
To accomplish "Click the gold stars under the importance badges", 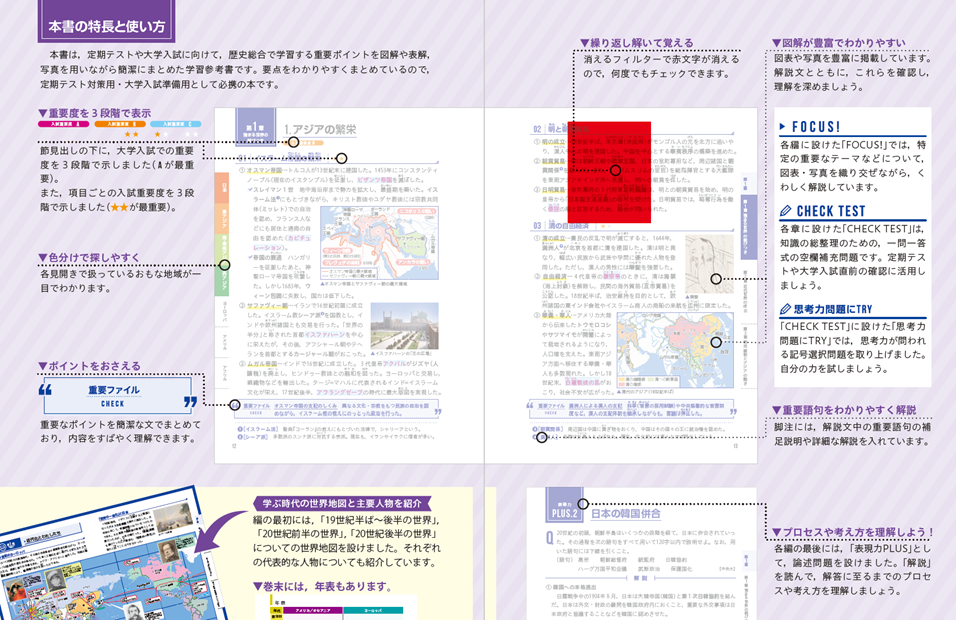I will tap(131, 134).
